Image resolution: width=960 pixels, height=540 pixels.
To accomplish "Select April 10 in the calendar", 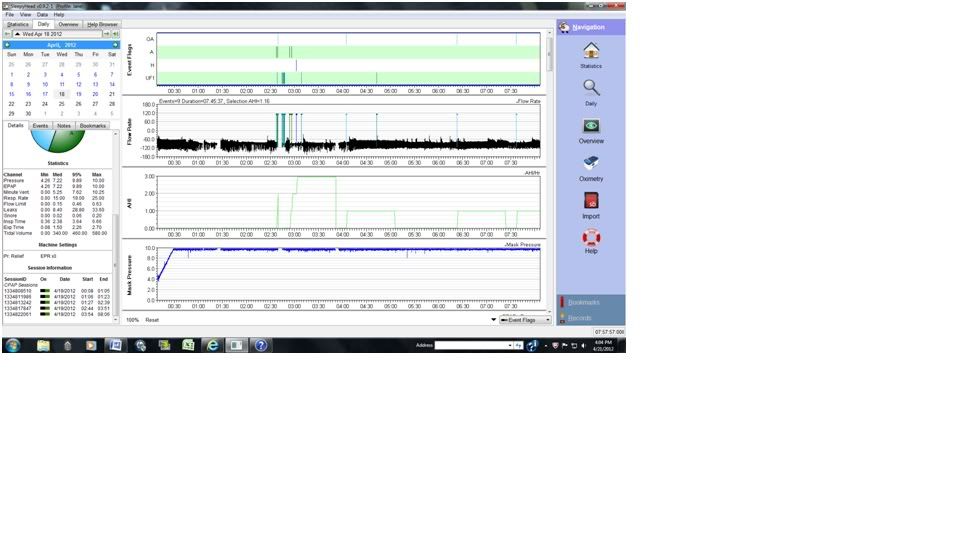I will coord(45,84).
